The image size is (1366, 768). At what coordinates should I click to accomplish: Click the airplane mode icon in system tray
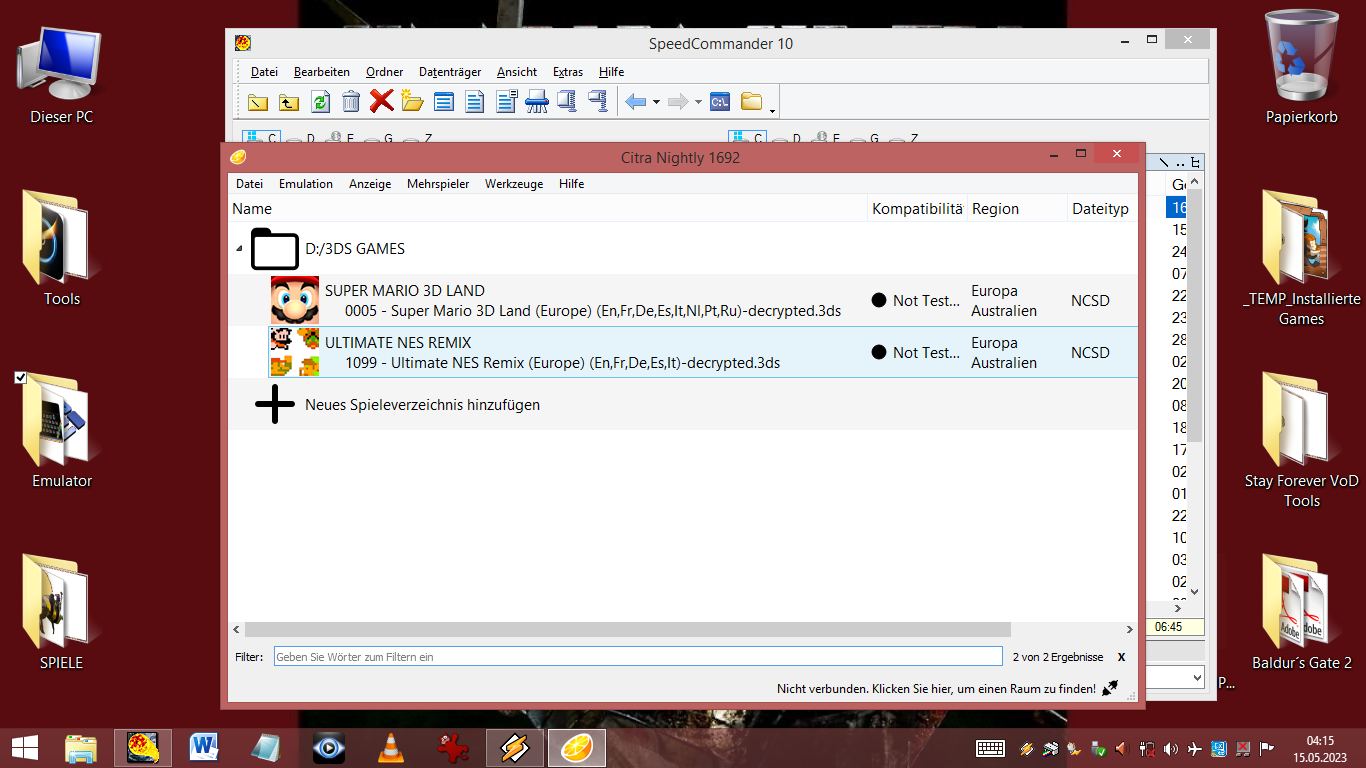click(x=1194, y=748)
